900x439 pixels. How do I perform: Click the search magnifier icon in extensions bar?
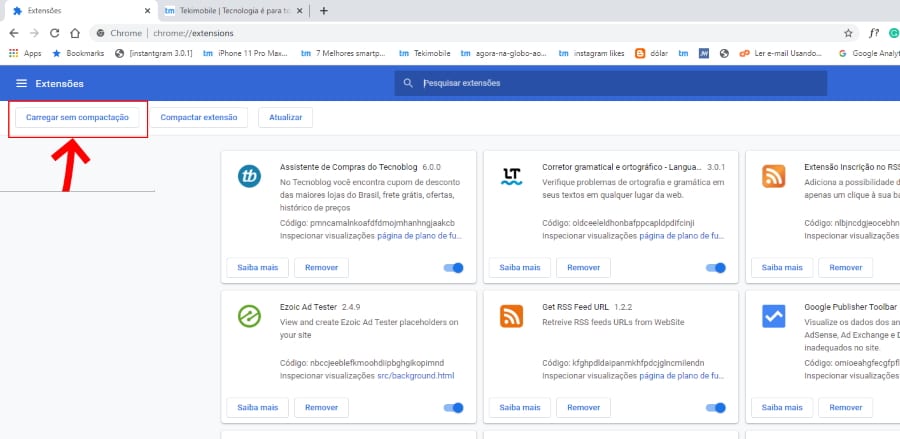coord(408,83)
